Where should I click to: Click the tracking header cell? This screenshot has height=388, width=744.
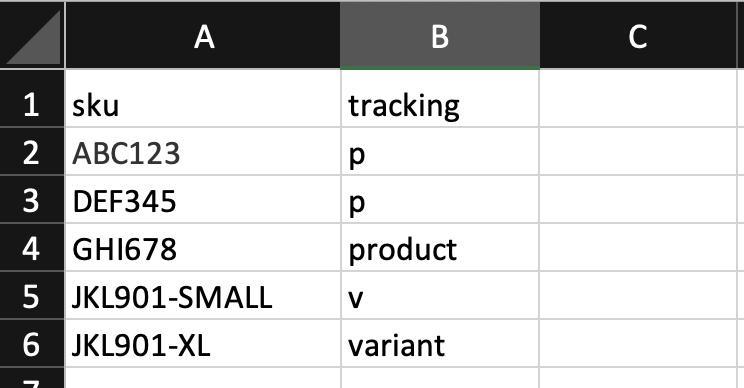(440, 99)
